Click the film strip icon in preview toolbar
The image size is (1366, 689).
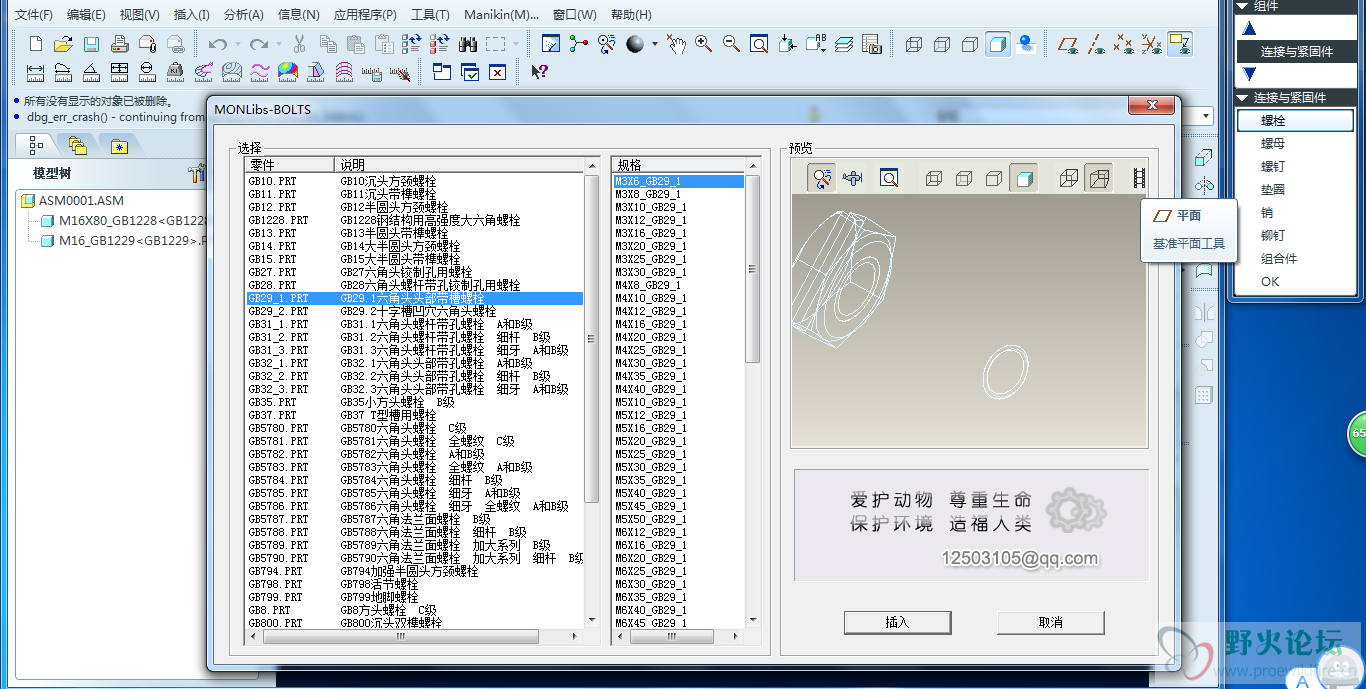(1139, 178)
